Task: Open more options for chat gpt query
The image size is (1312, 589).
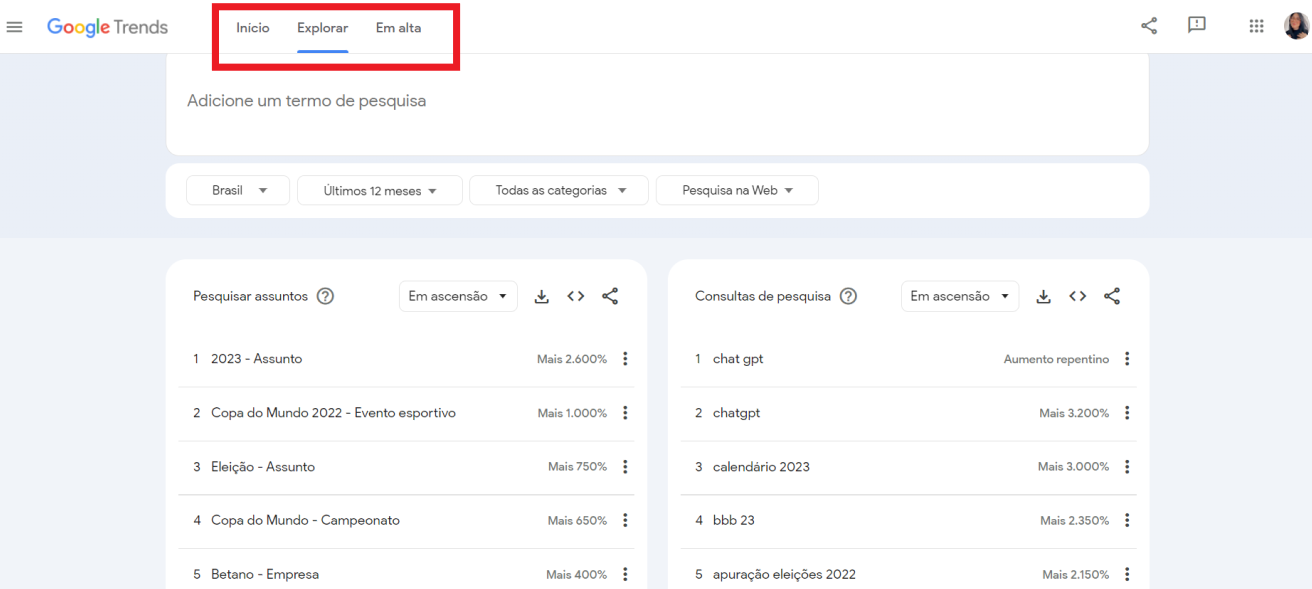Action: [x=1127, y=359]
